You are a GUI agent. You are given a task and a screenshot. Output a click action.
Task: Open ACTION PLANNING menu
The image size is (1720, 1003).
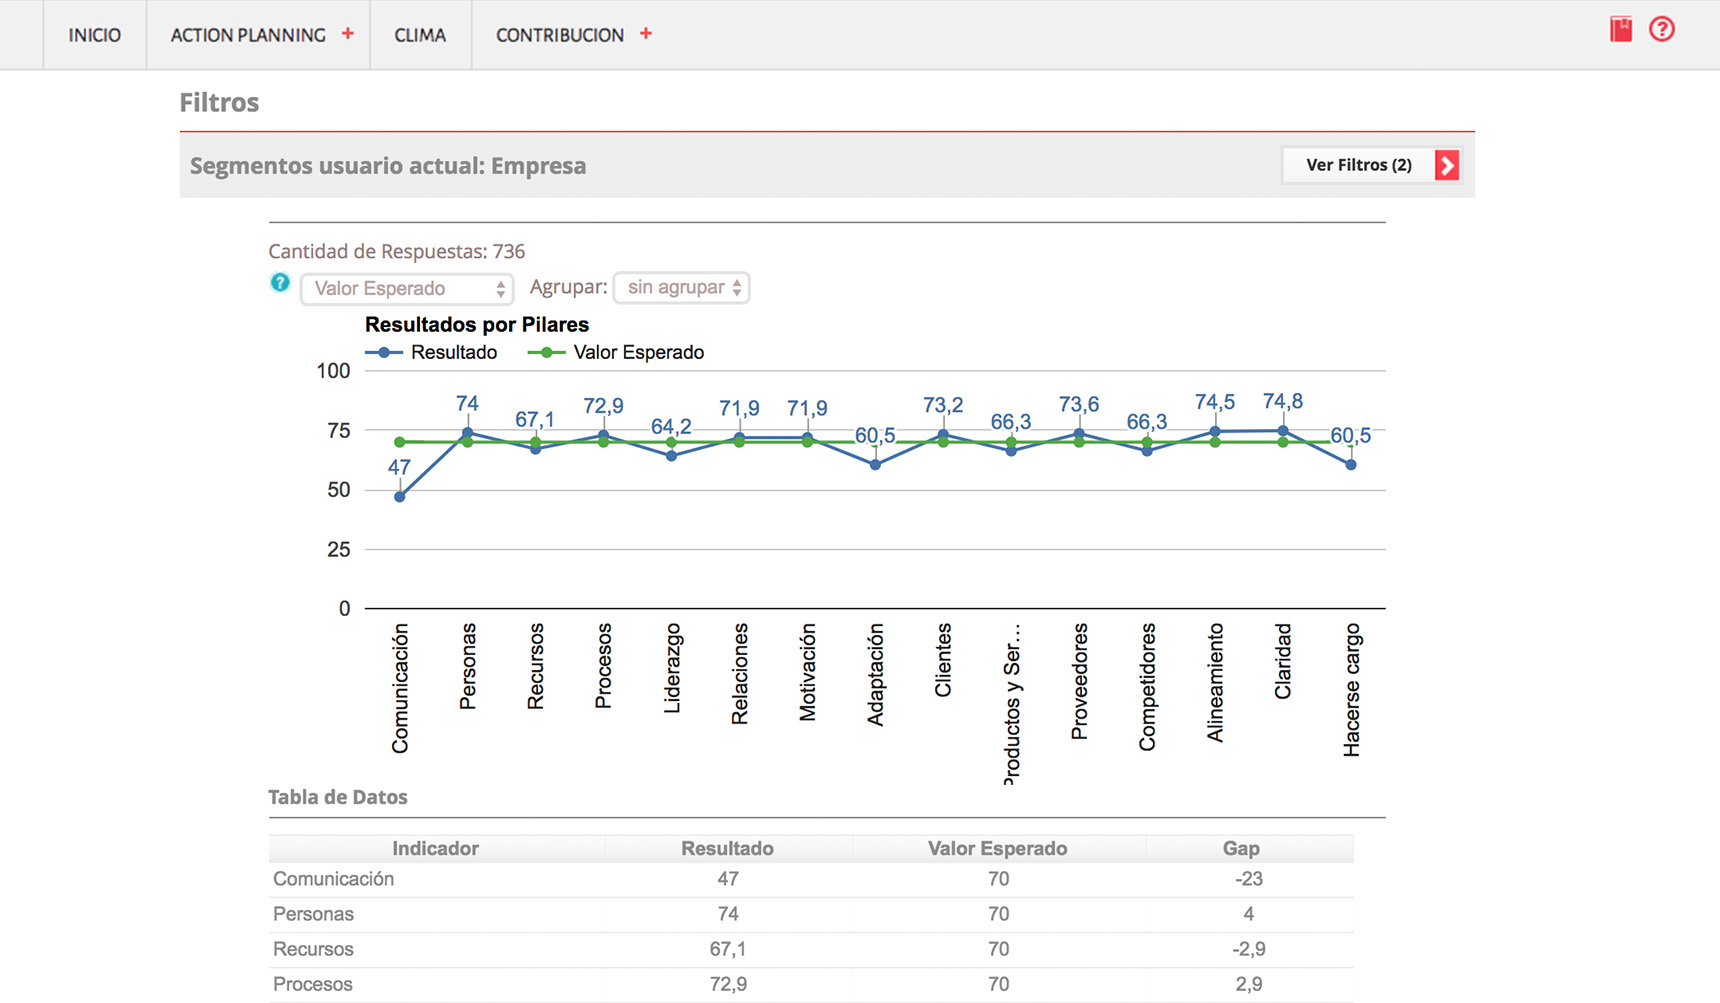click(248, 35)
